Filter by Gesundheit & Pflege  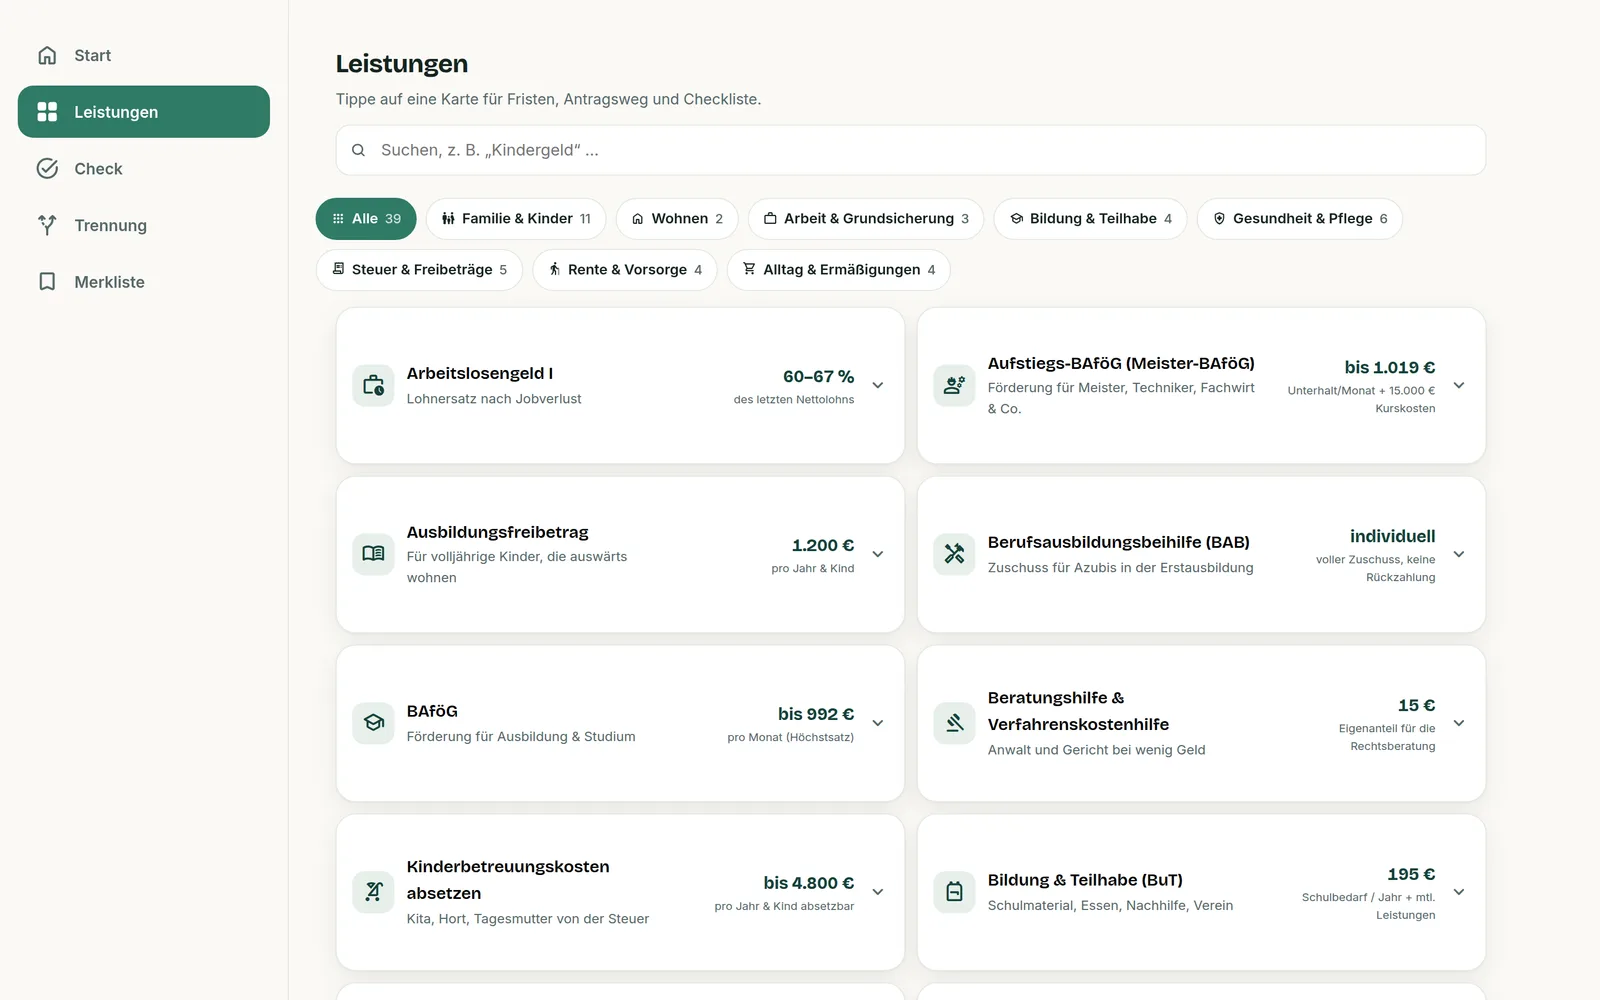point(1300,219)
